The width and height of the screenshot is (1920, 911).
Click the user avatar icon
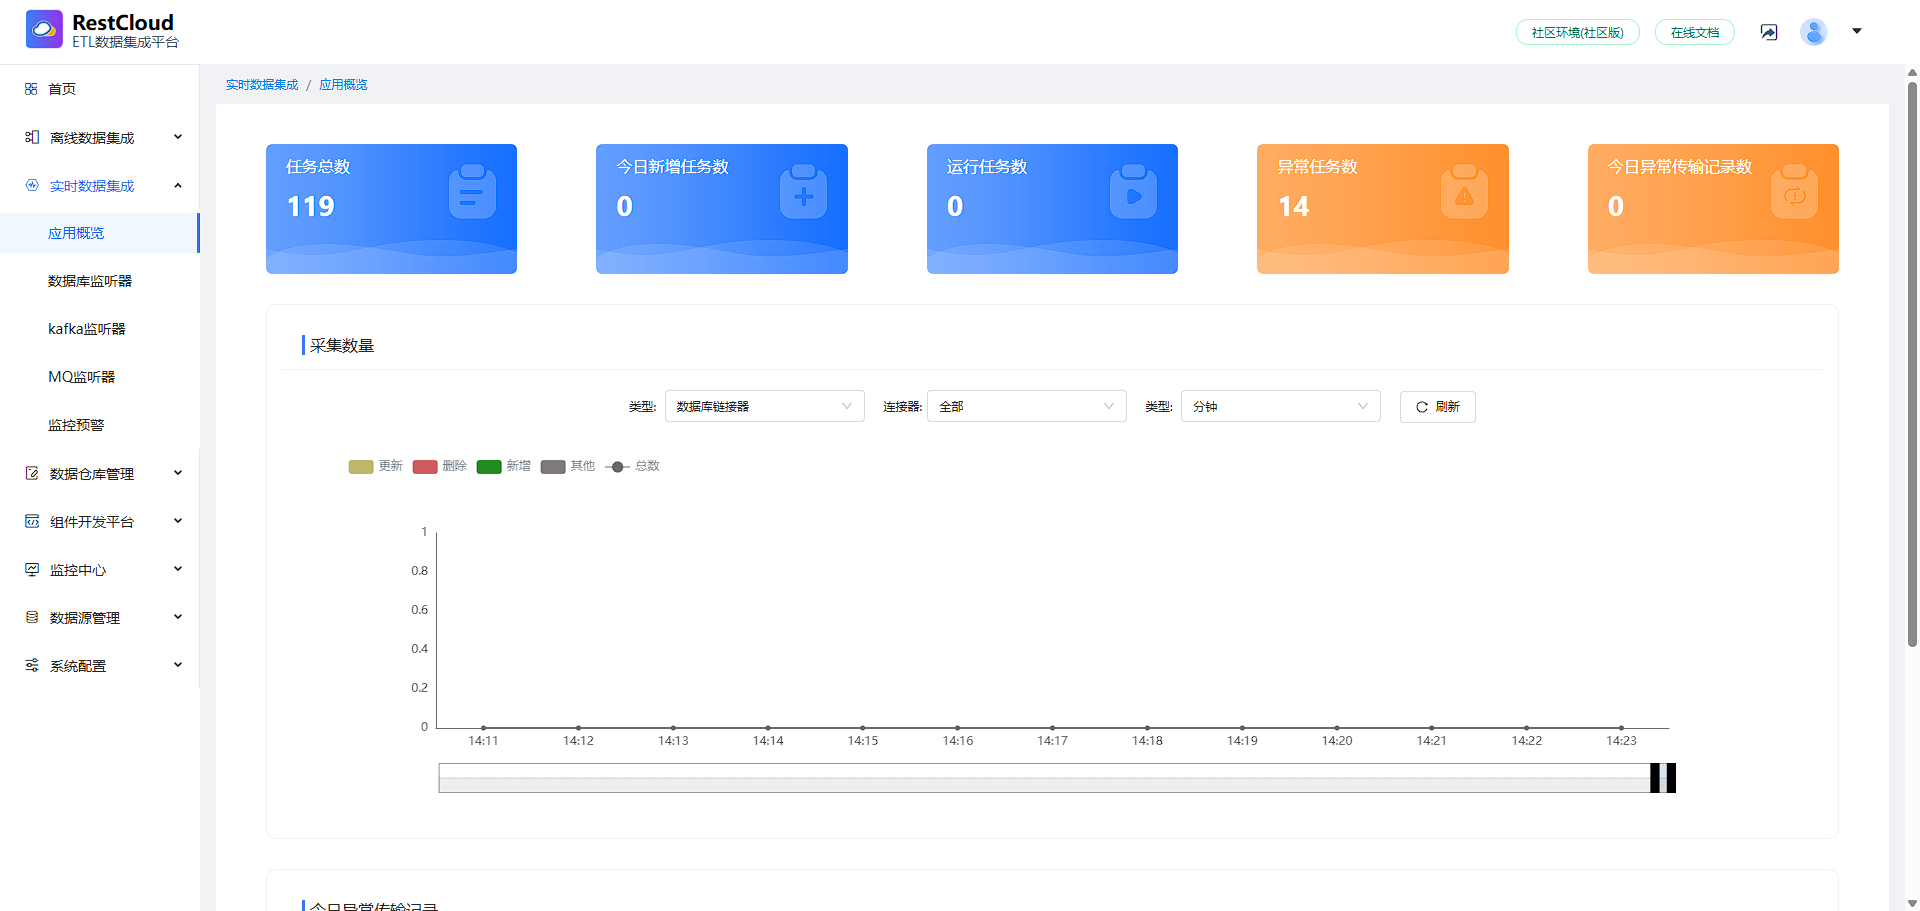coord(1814,32)
